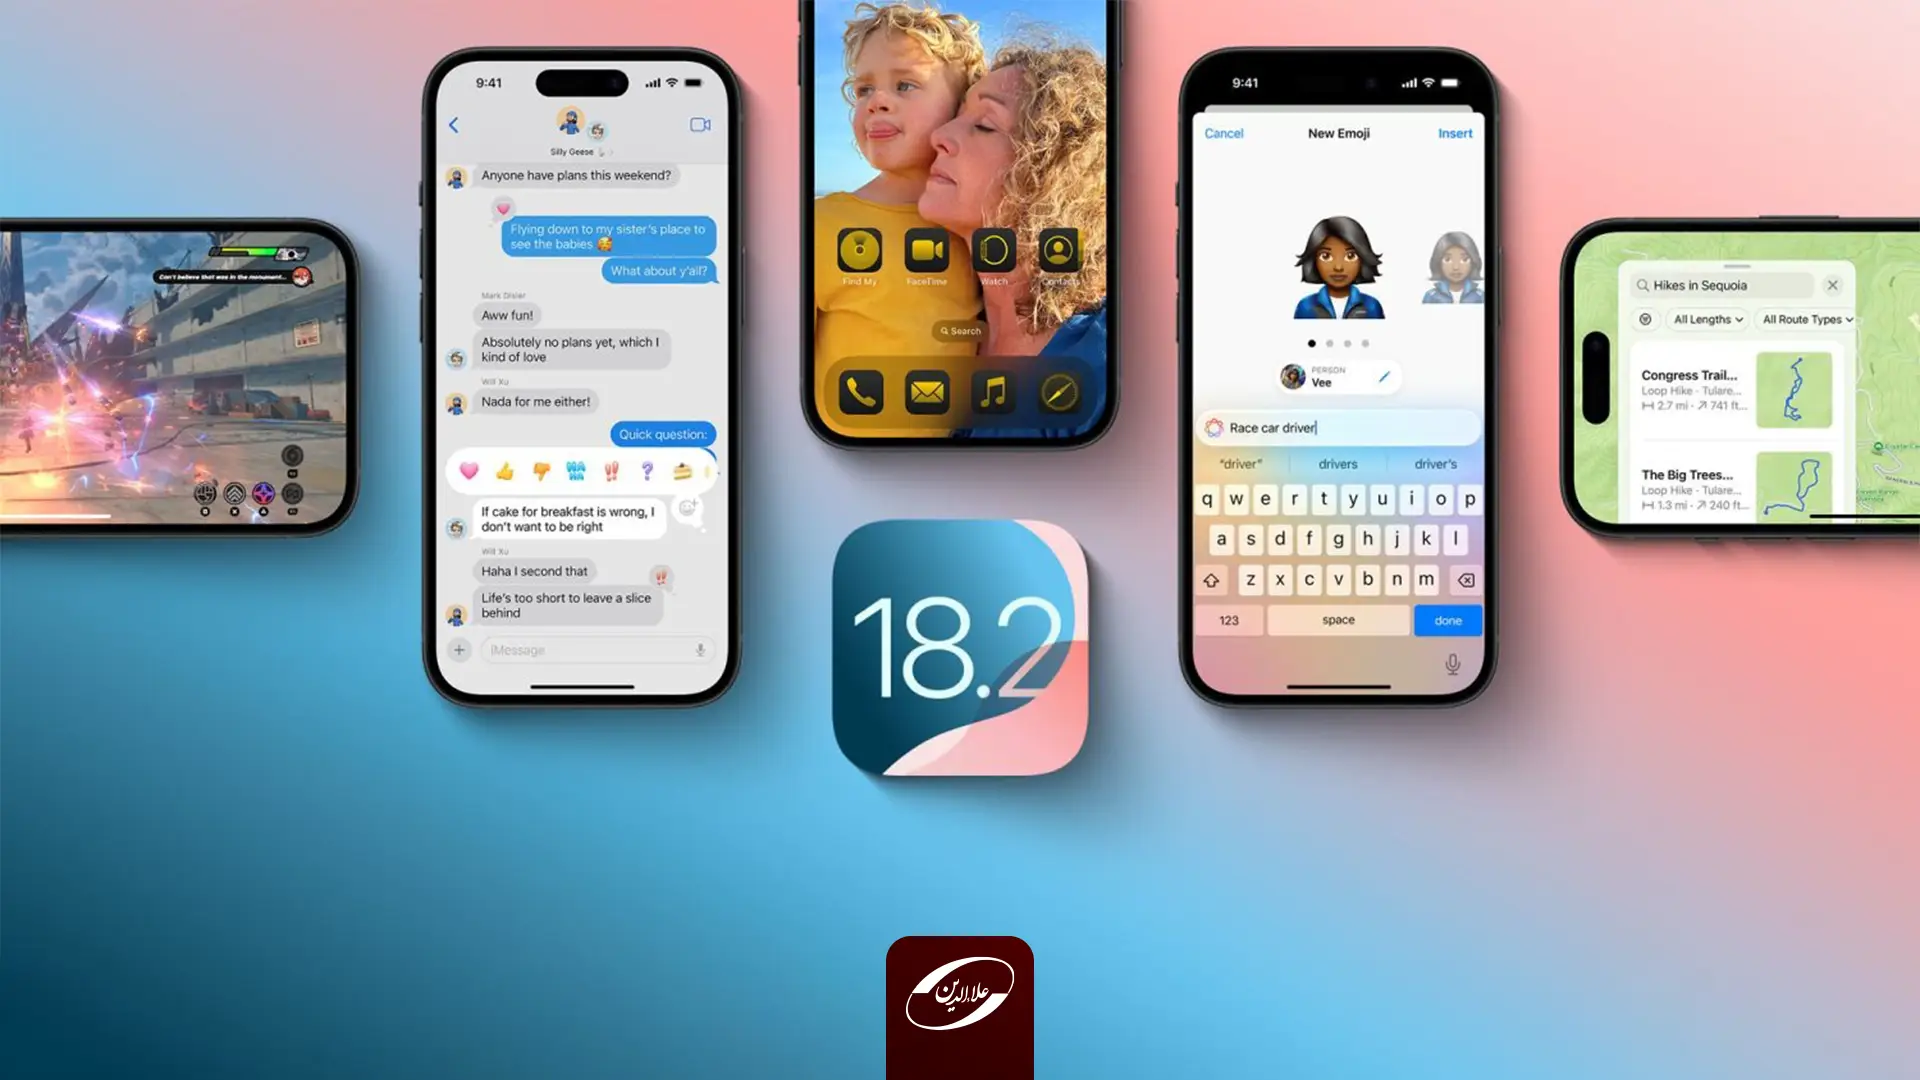Viewport: 1920px width, 1080px height.
Task: Tap the FaceTime icon on home screen
Action: [926, 251]
